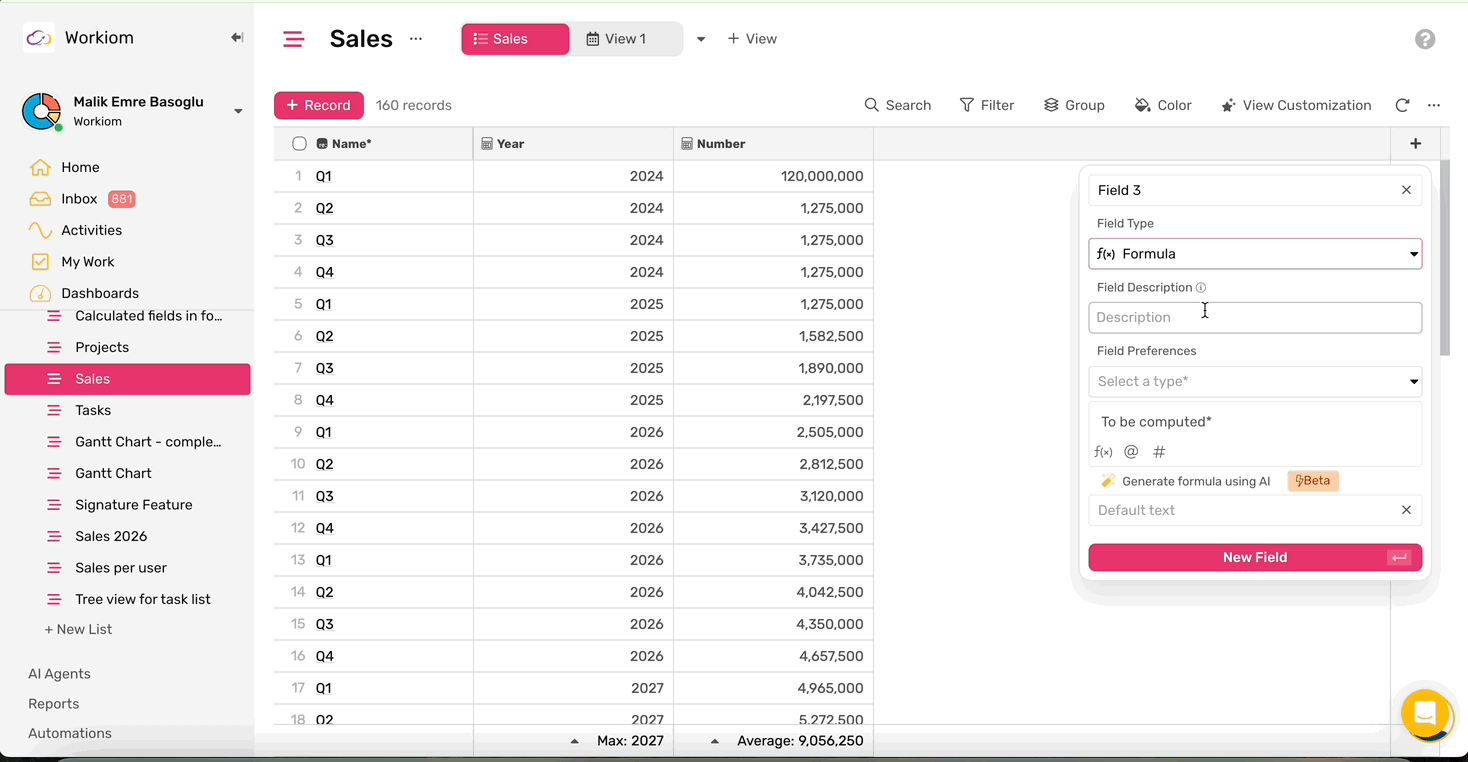Click the help question mark icon
This screenshot has width=1468, height=762.
click(1425, 39)
